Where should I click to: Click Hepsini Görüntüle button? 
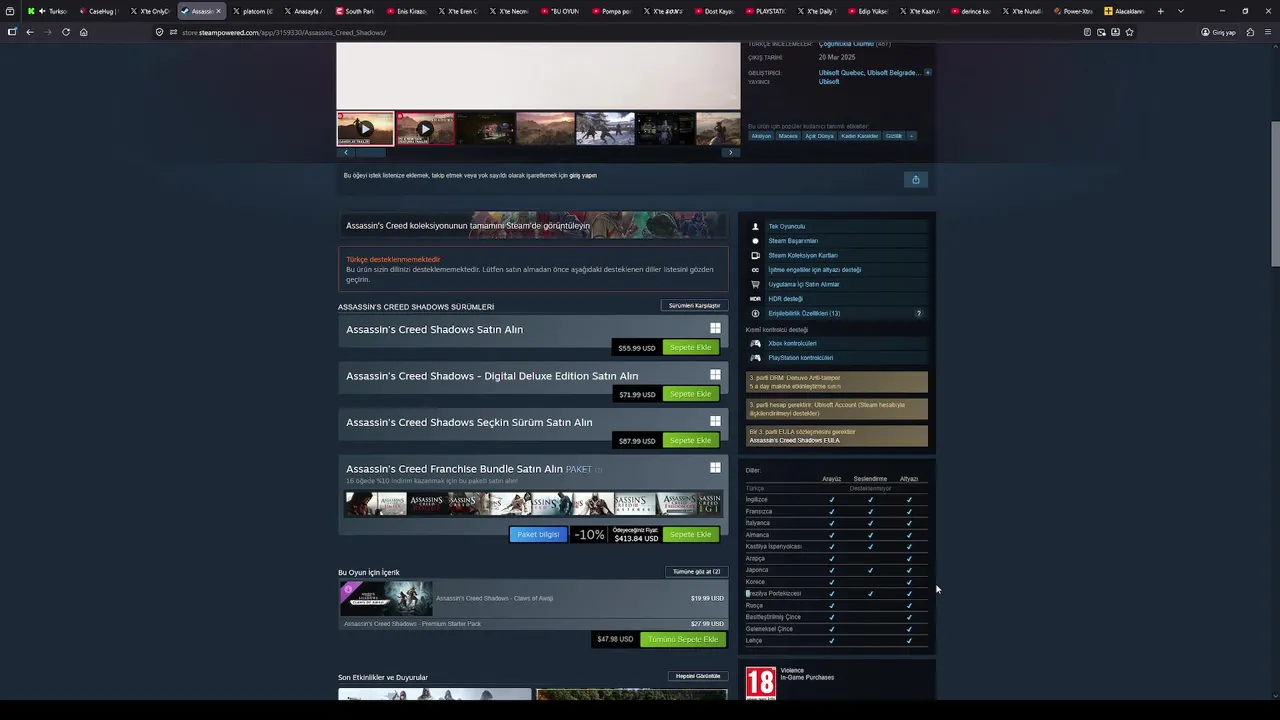pyautogui.click(x=698, y=676)
